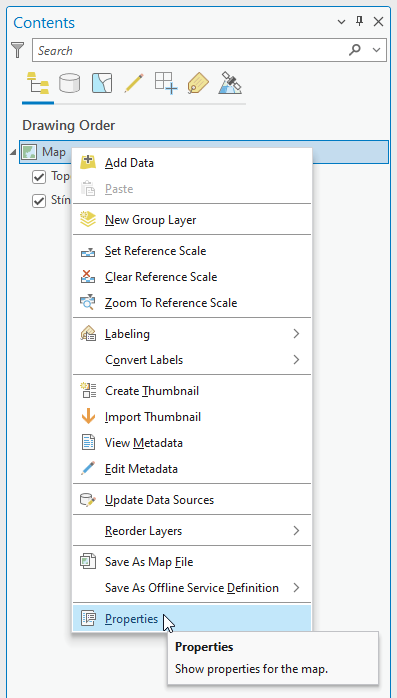Uncheck the Topographic layer checkbox

click(x=39, y=177)
